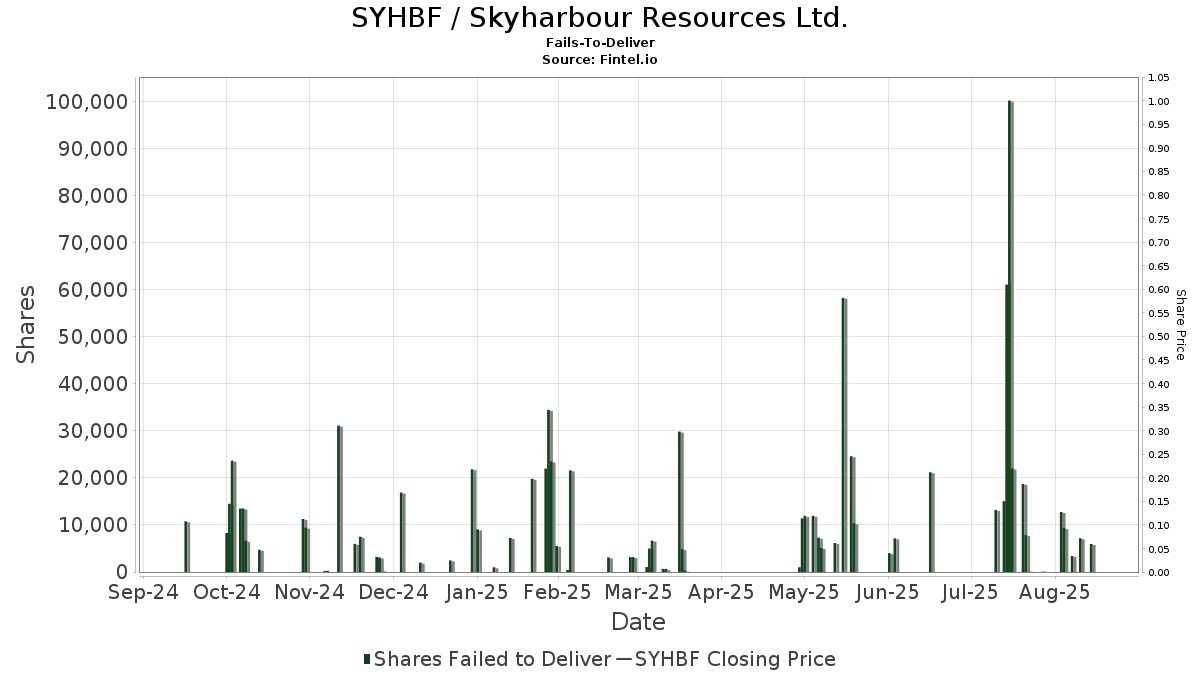Image resolution: width=1200 pixels, height=675 pixels.
Task: Click the green Shares Failed to Deliver legend swatch
Action: pos(367,658)
